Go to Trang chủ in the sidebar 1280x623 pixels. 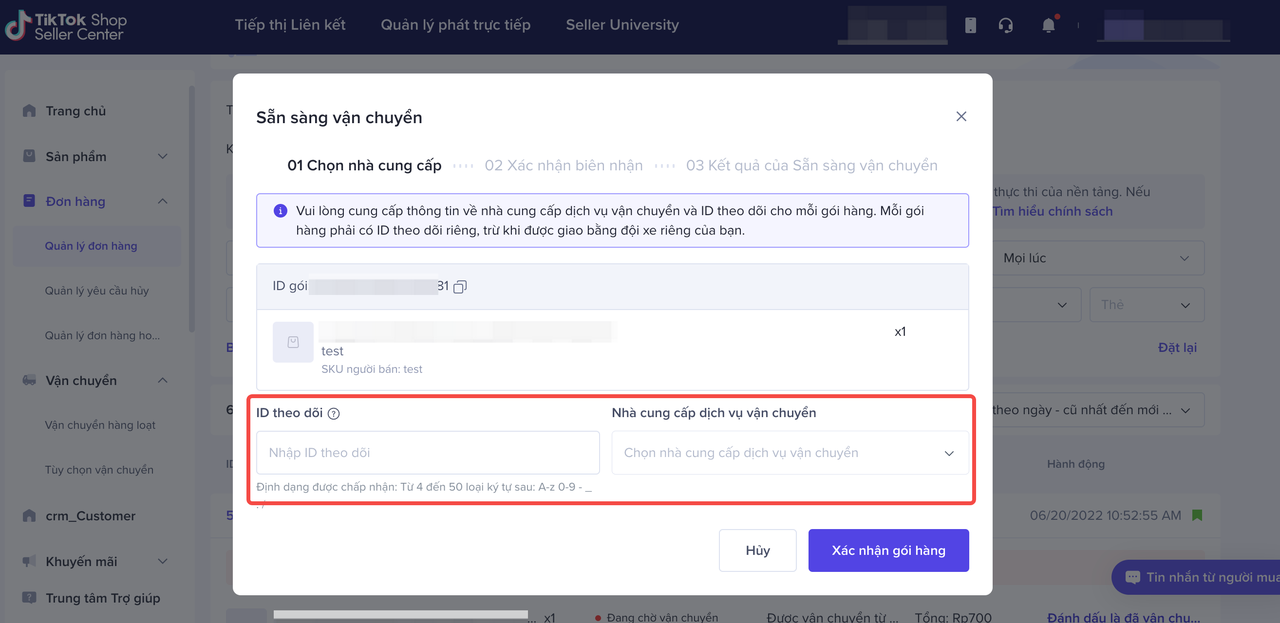(x=75, y=111)
